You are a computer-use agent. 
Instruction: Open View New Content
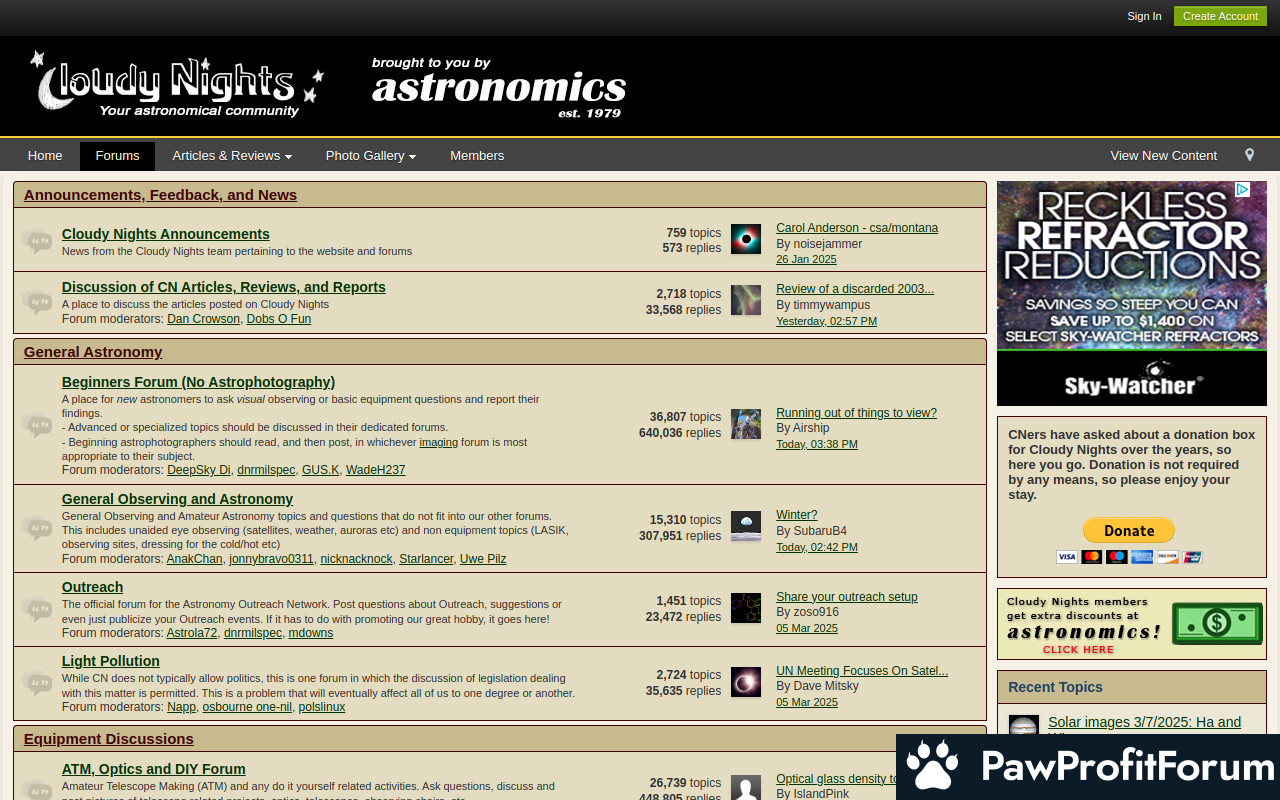tap(1163, 156)
